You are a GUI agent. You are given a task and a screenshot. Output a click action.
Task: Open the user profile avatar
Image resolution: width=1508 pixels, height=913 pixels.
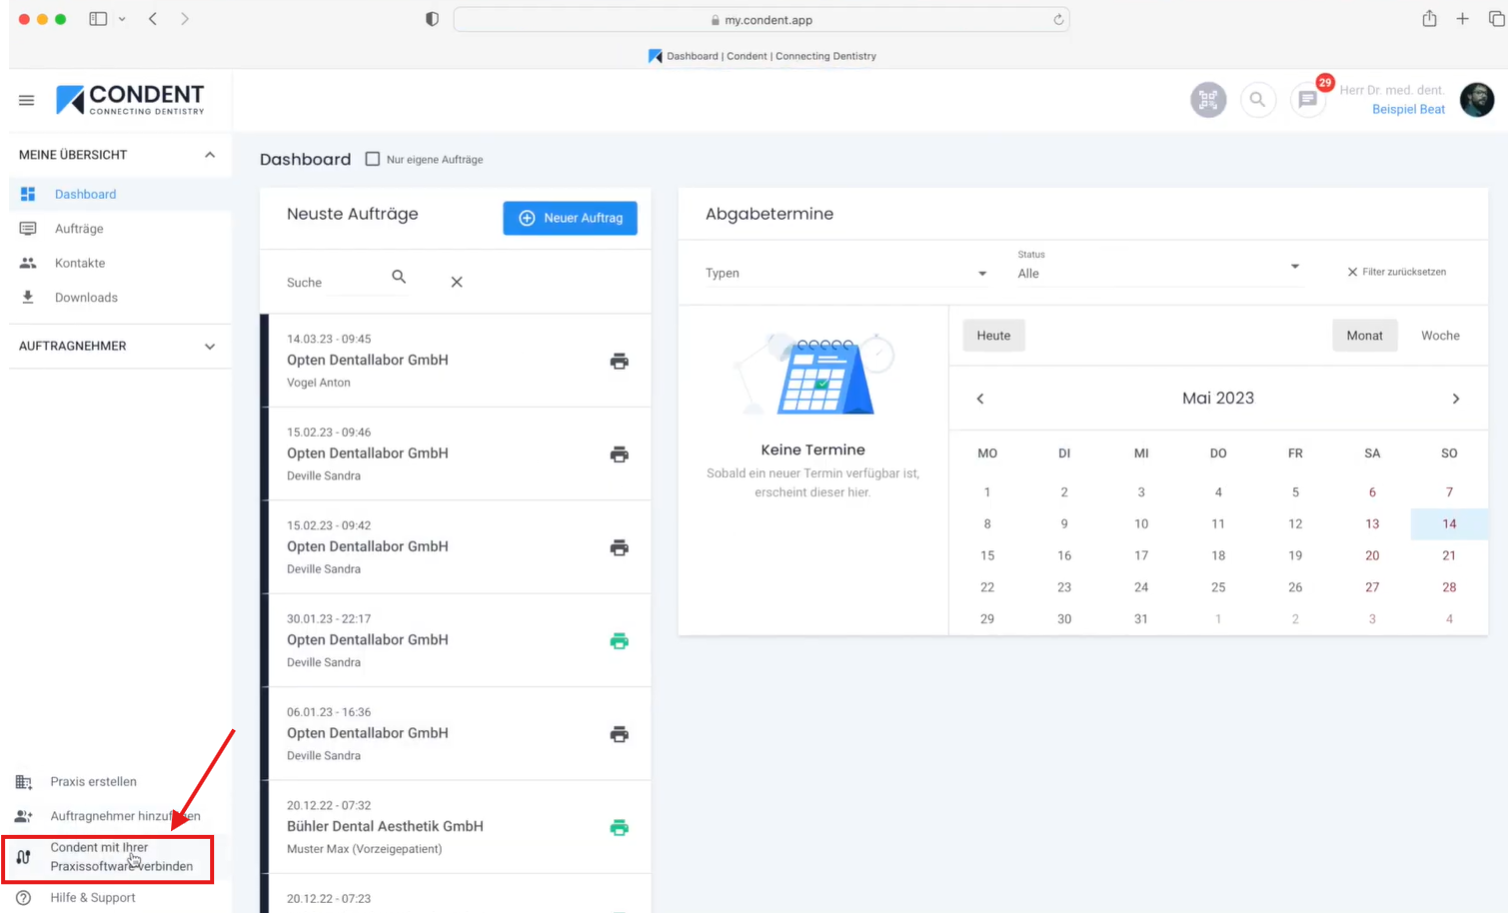pos(1477,99)
